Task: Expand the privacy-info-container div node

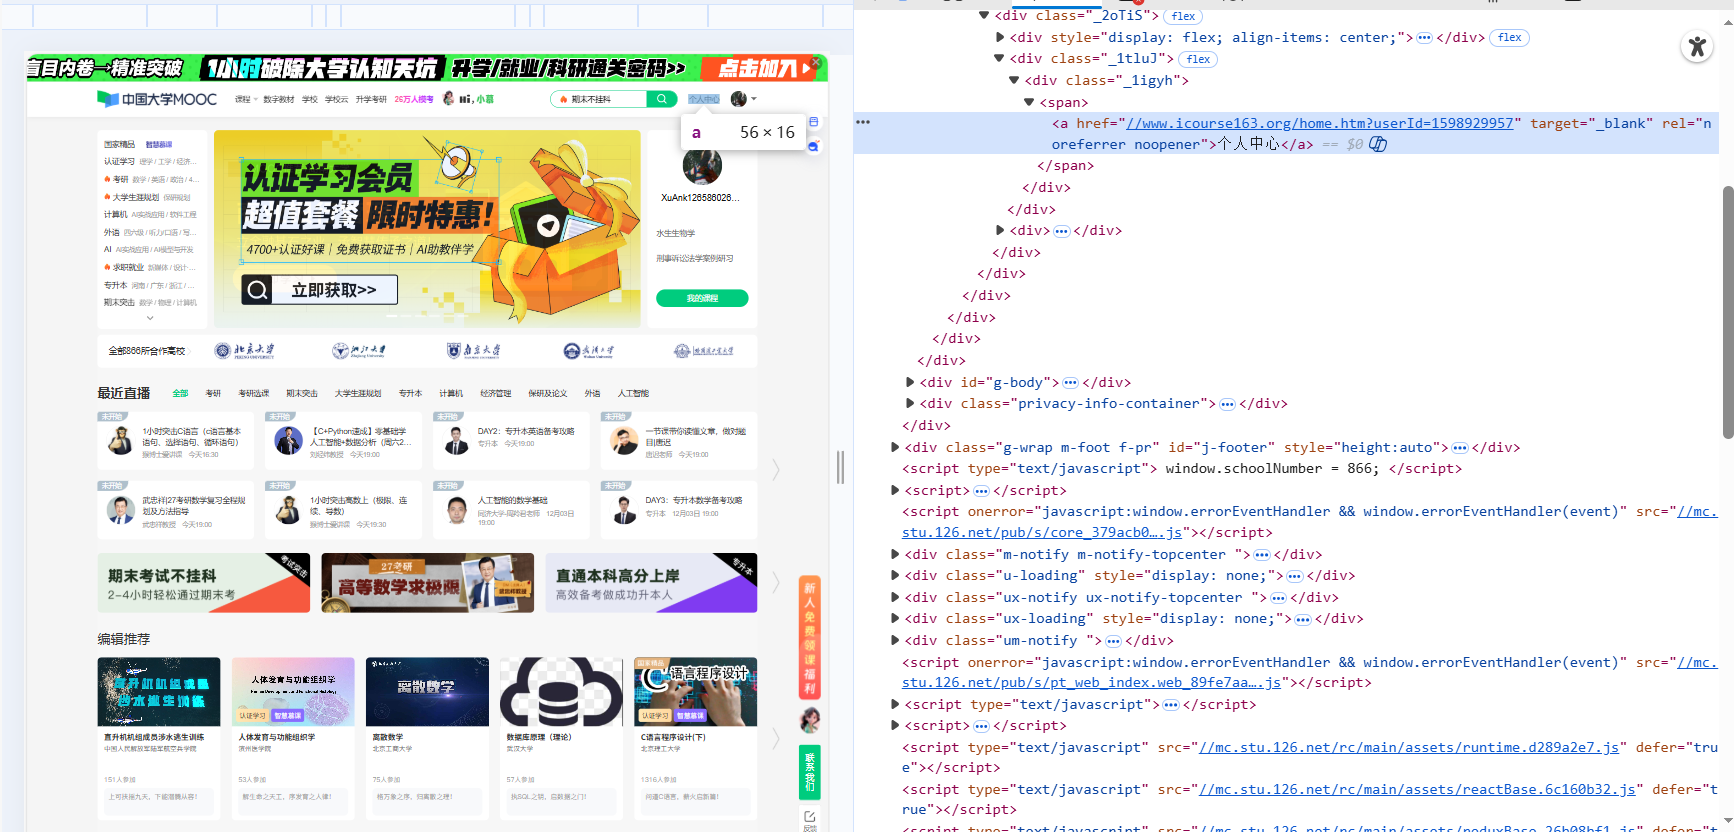Action: [x=910, y=403]
